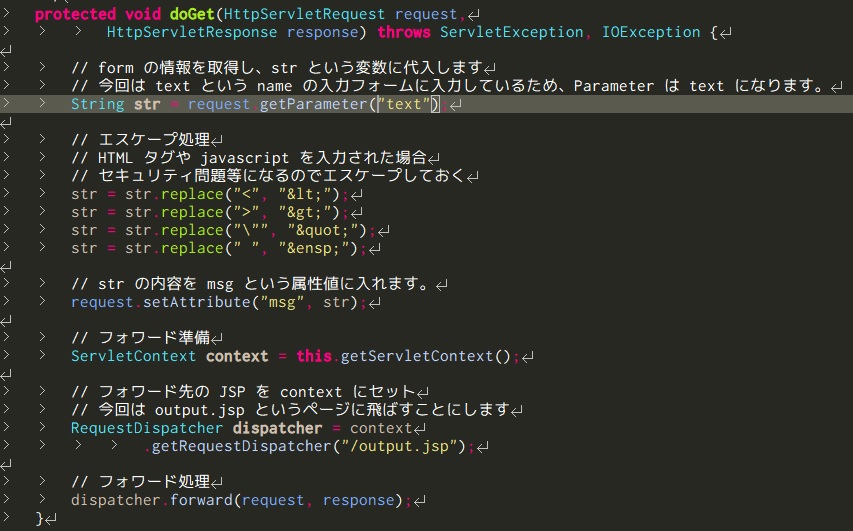This screenshot has width=853, height=531.
Task: Click the "msg" string literal
Action: coord(282,302)
